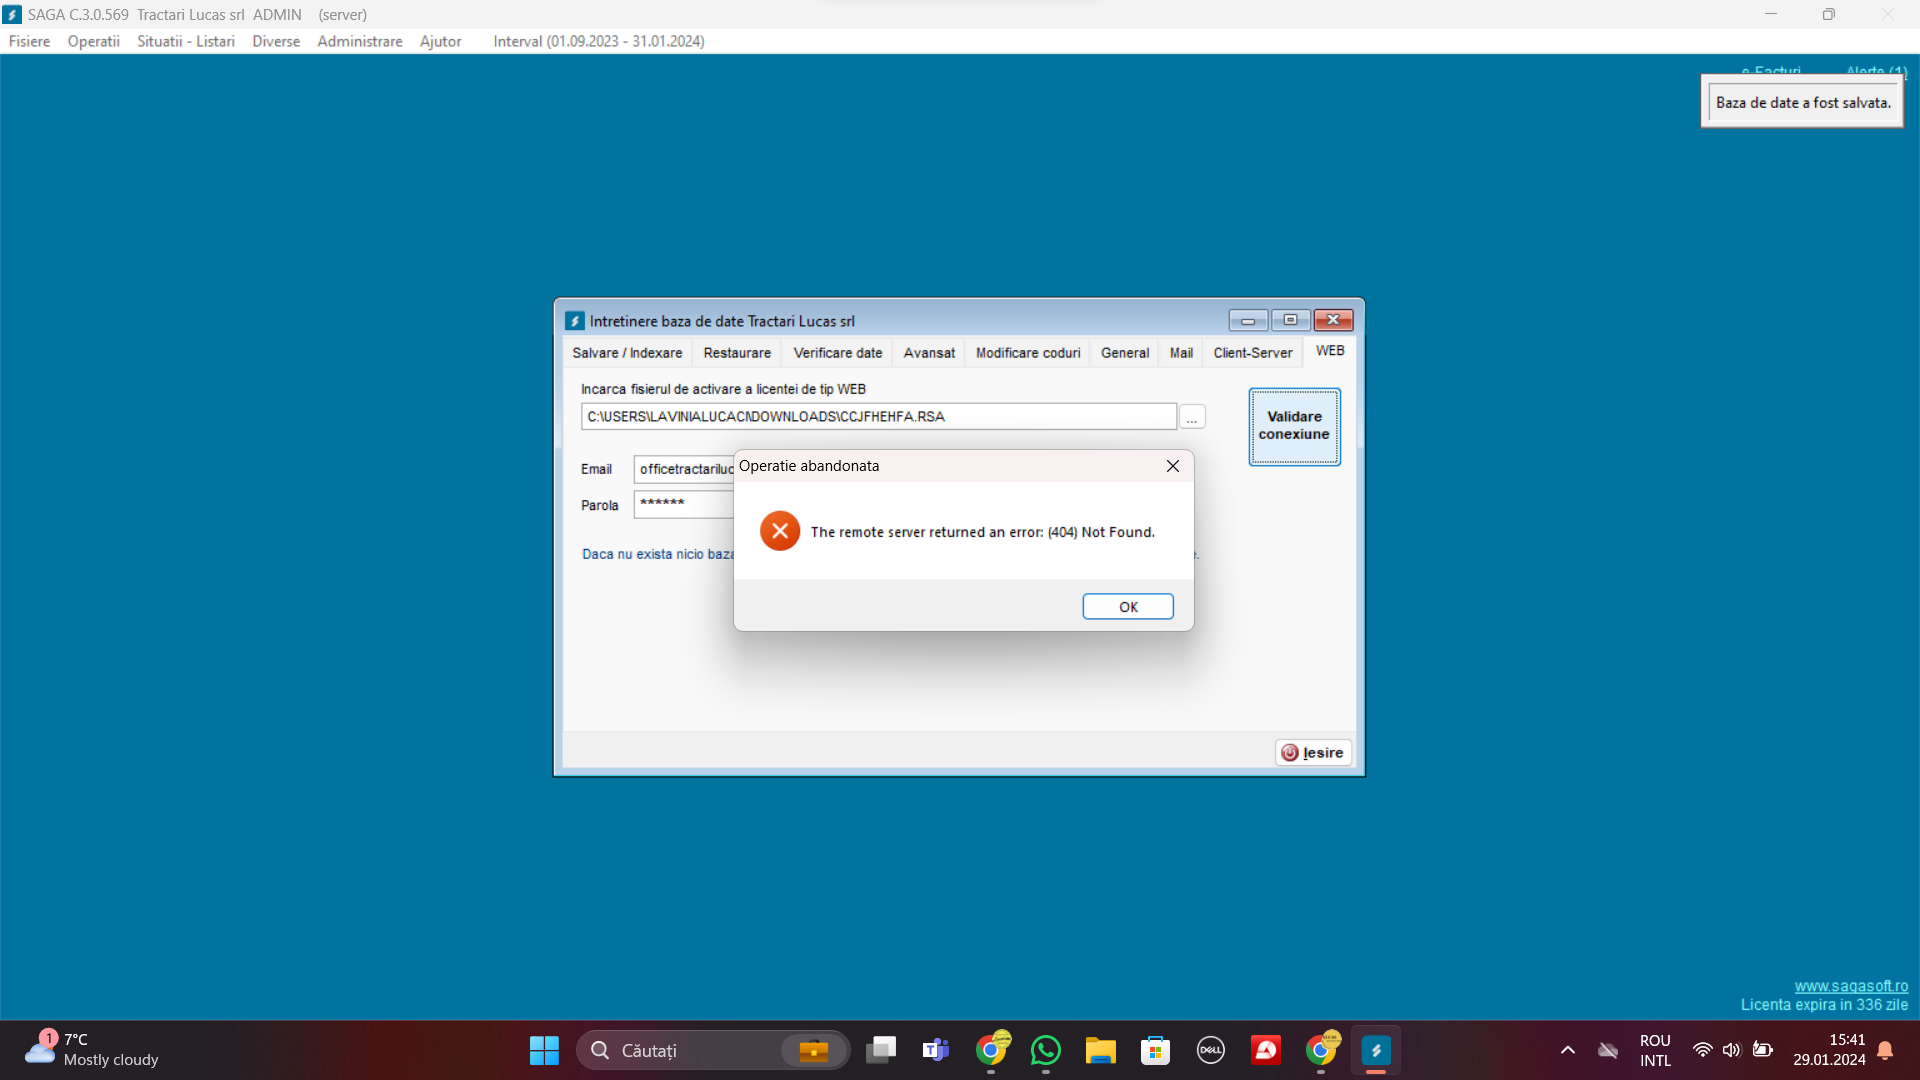The image size is (1920, 1080).
Task: Open the first Chrome taskbar icon
Action: pos(991,1050)
